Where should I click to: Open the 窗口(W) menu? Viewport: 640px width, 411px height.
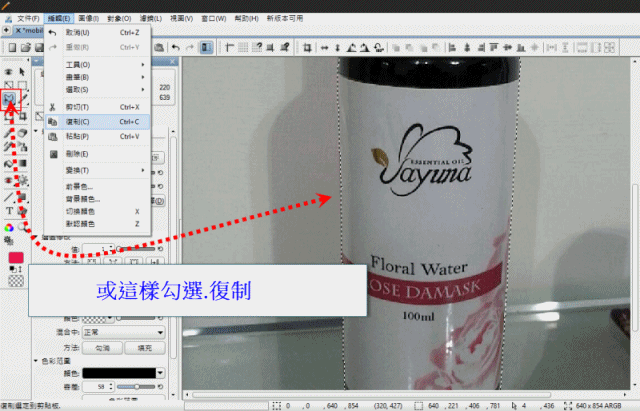pos(213,18)
